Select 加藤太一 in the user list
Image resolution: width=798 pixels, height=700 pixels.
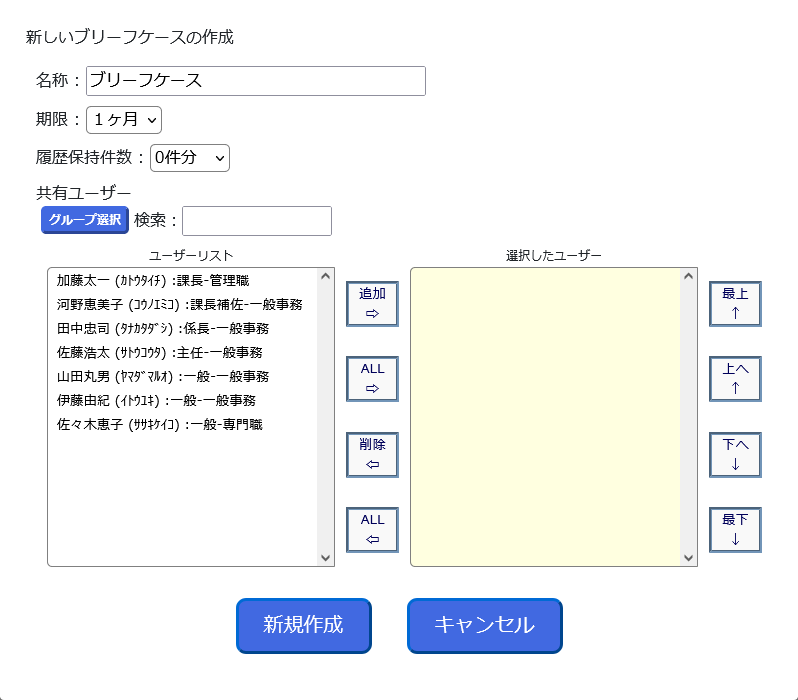[183, 281]
